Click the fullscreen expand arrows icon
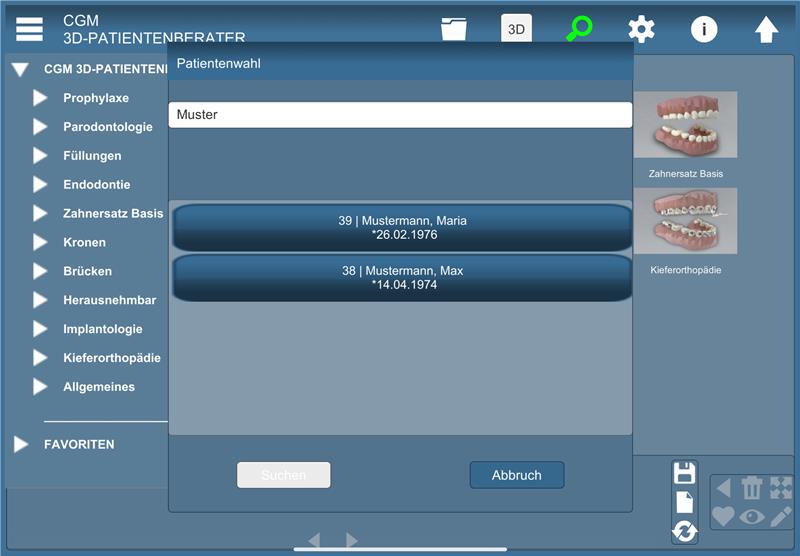The image size is (800, 556). coord(781,488)
